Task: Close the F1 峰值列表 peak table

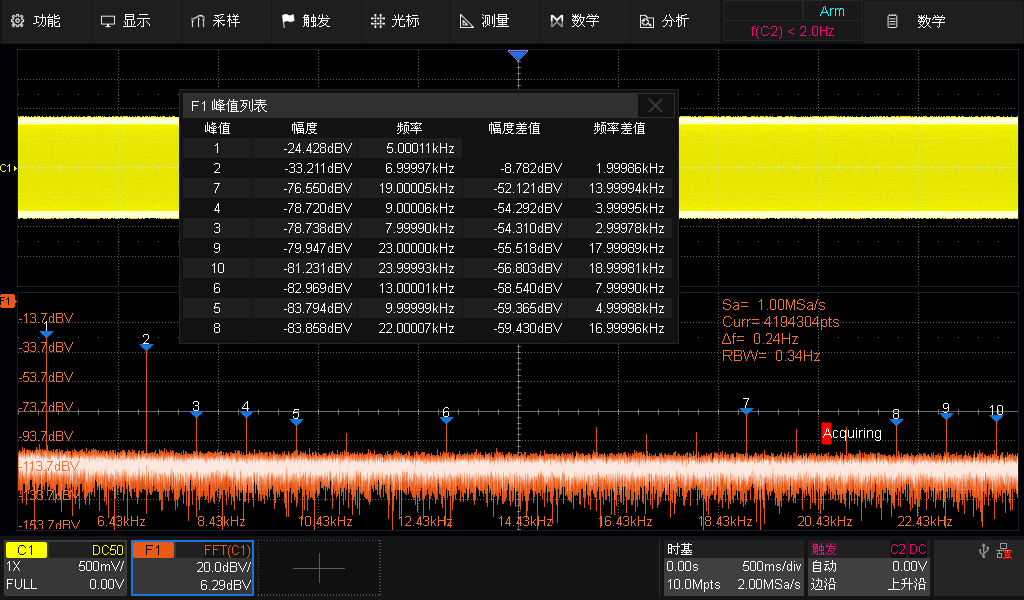Action: point(656,105)
